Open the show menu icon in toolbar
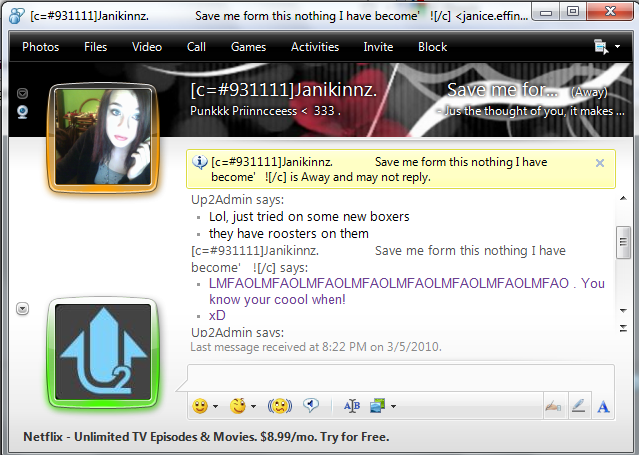The width and height of the screenshot is (639, 455). point(601,46)
